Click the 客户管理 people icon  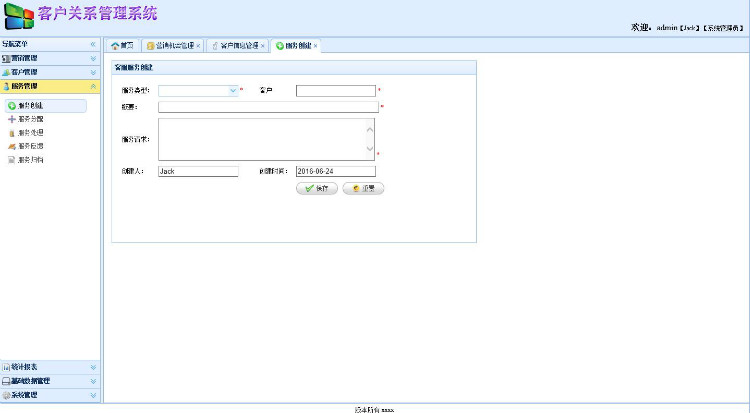click(x=6, y=72)
